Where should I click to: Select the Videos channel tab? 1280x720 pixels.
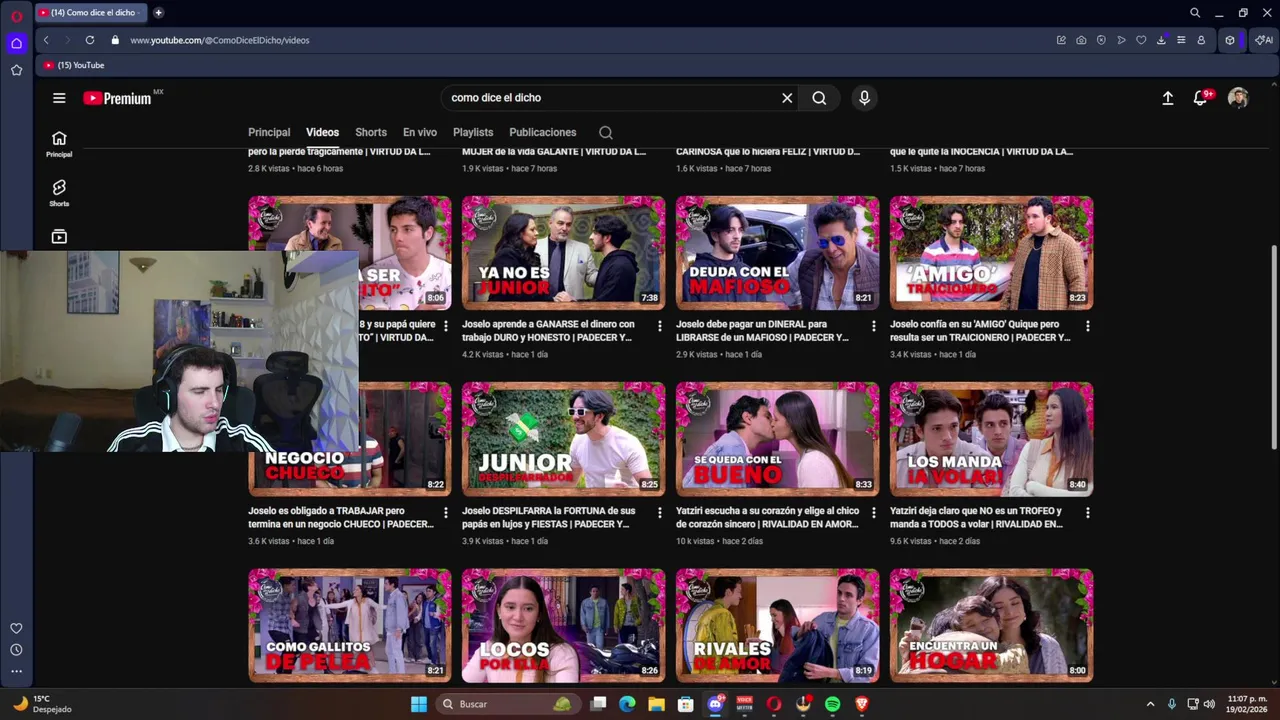pyautogui.click(x=322, y=132)
